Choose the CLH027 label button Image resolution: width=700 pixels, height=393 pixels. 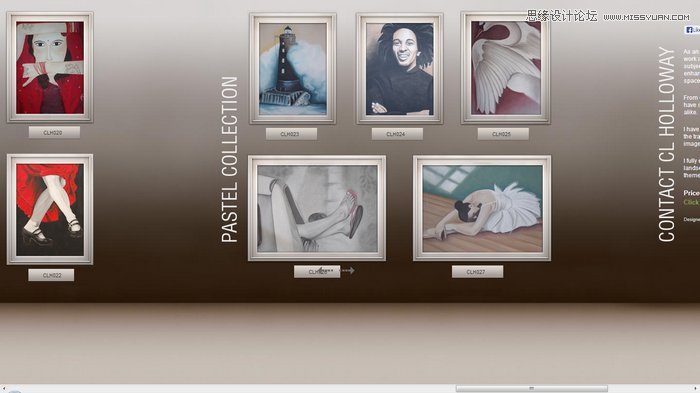478,272
